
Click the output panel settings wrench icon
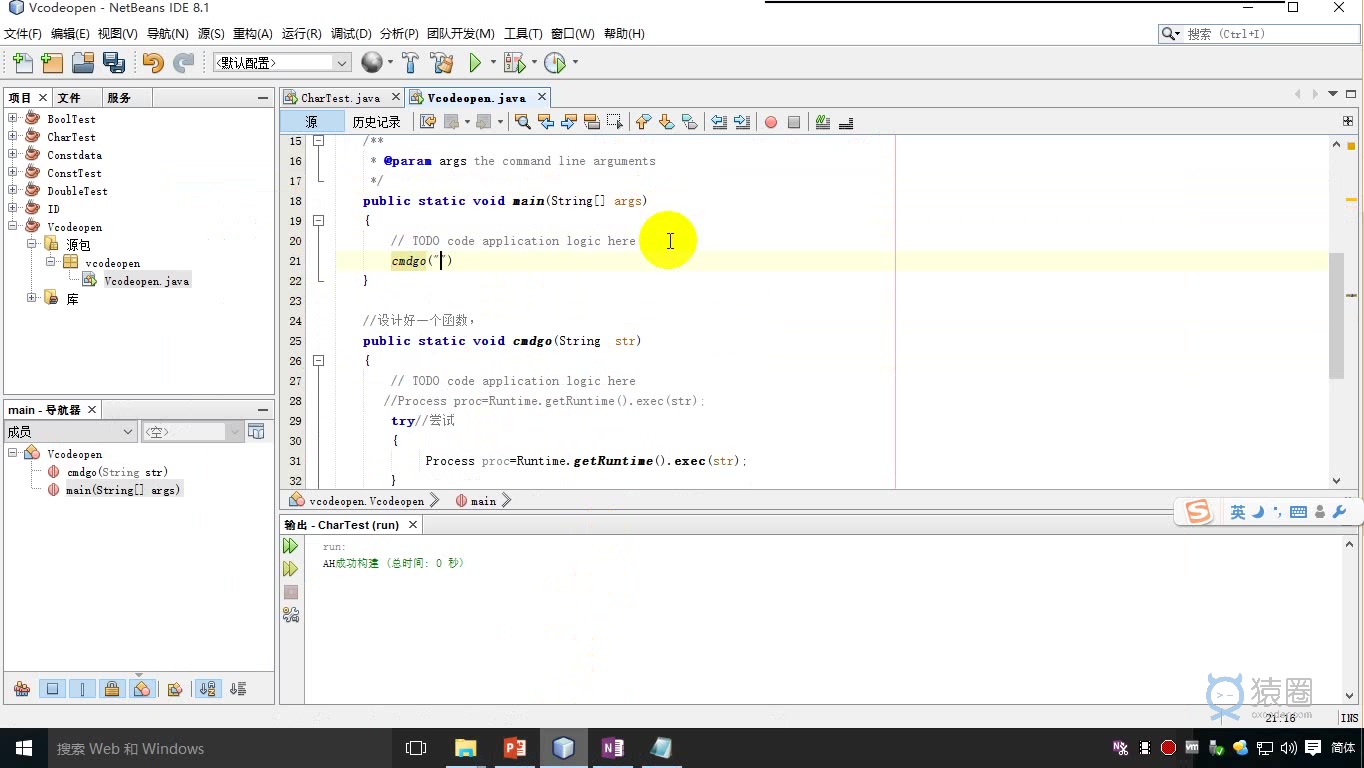pos(291,615)
